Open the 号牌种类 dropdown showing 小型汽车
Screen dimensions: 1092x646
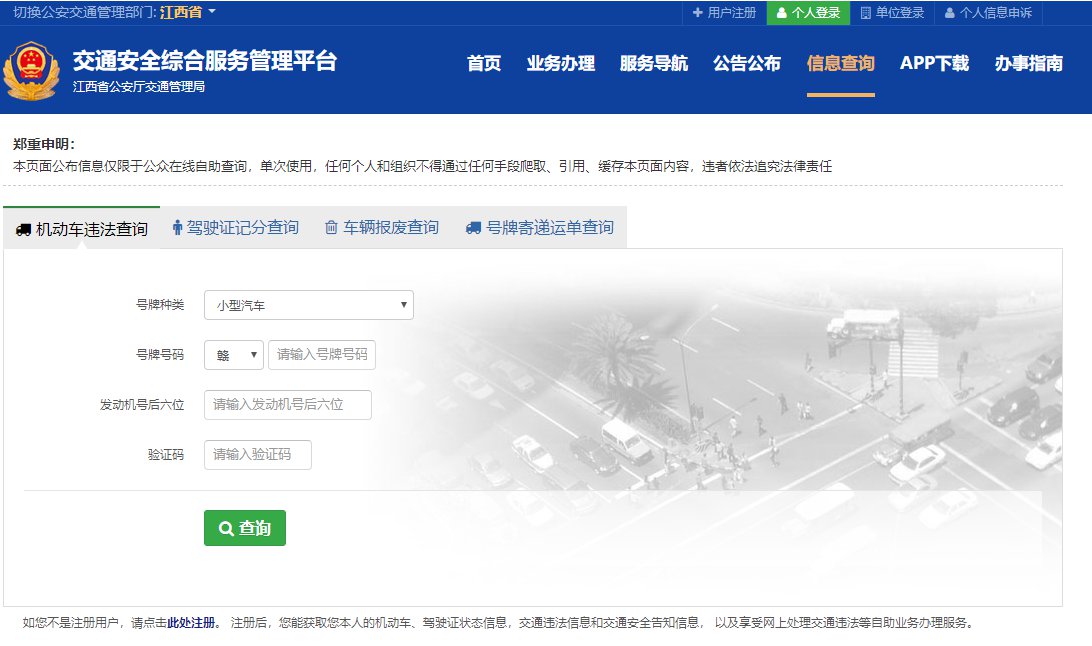click(x=308, y=305)
